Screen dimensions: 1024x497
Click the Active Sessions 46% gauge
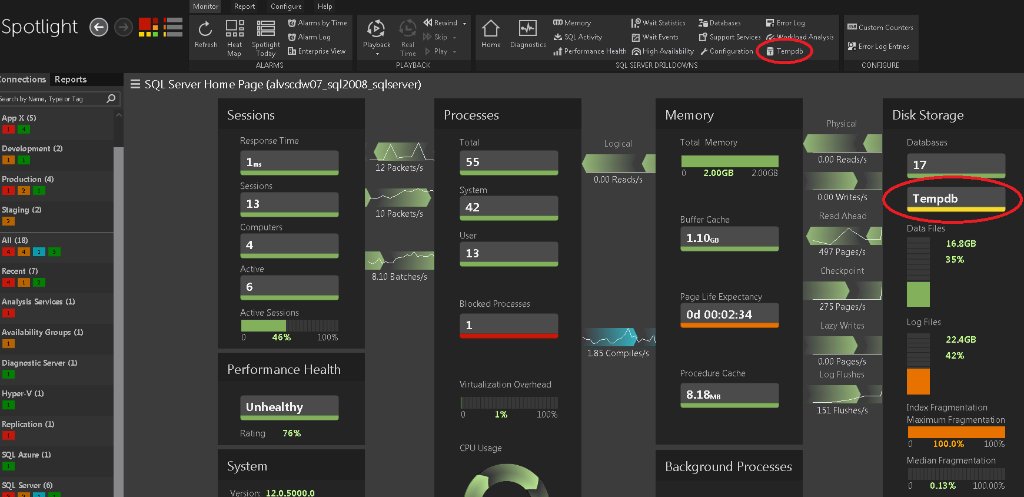coord(289,326)
